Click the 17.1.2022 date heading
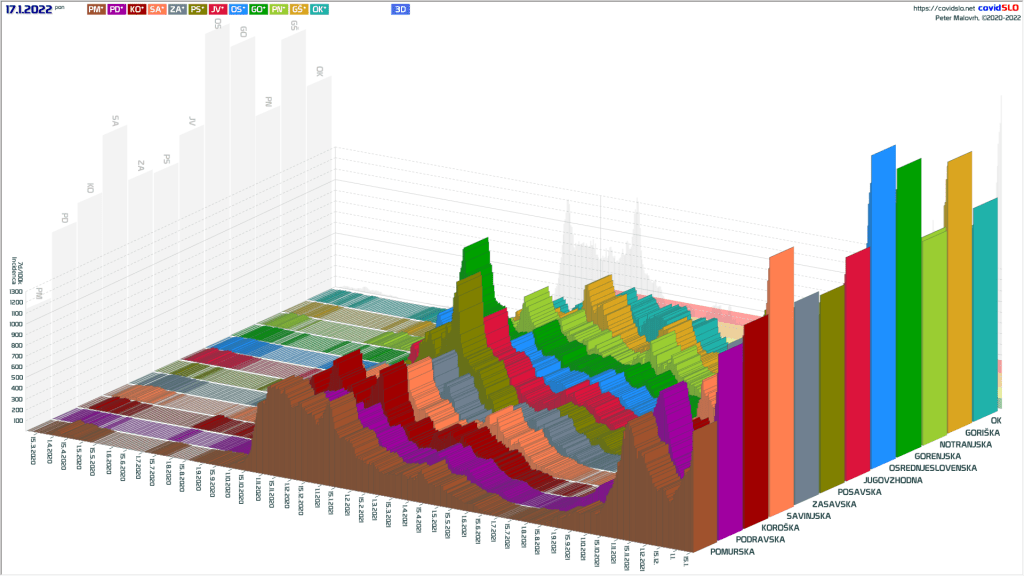 click(29, 9)
